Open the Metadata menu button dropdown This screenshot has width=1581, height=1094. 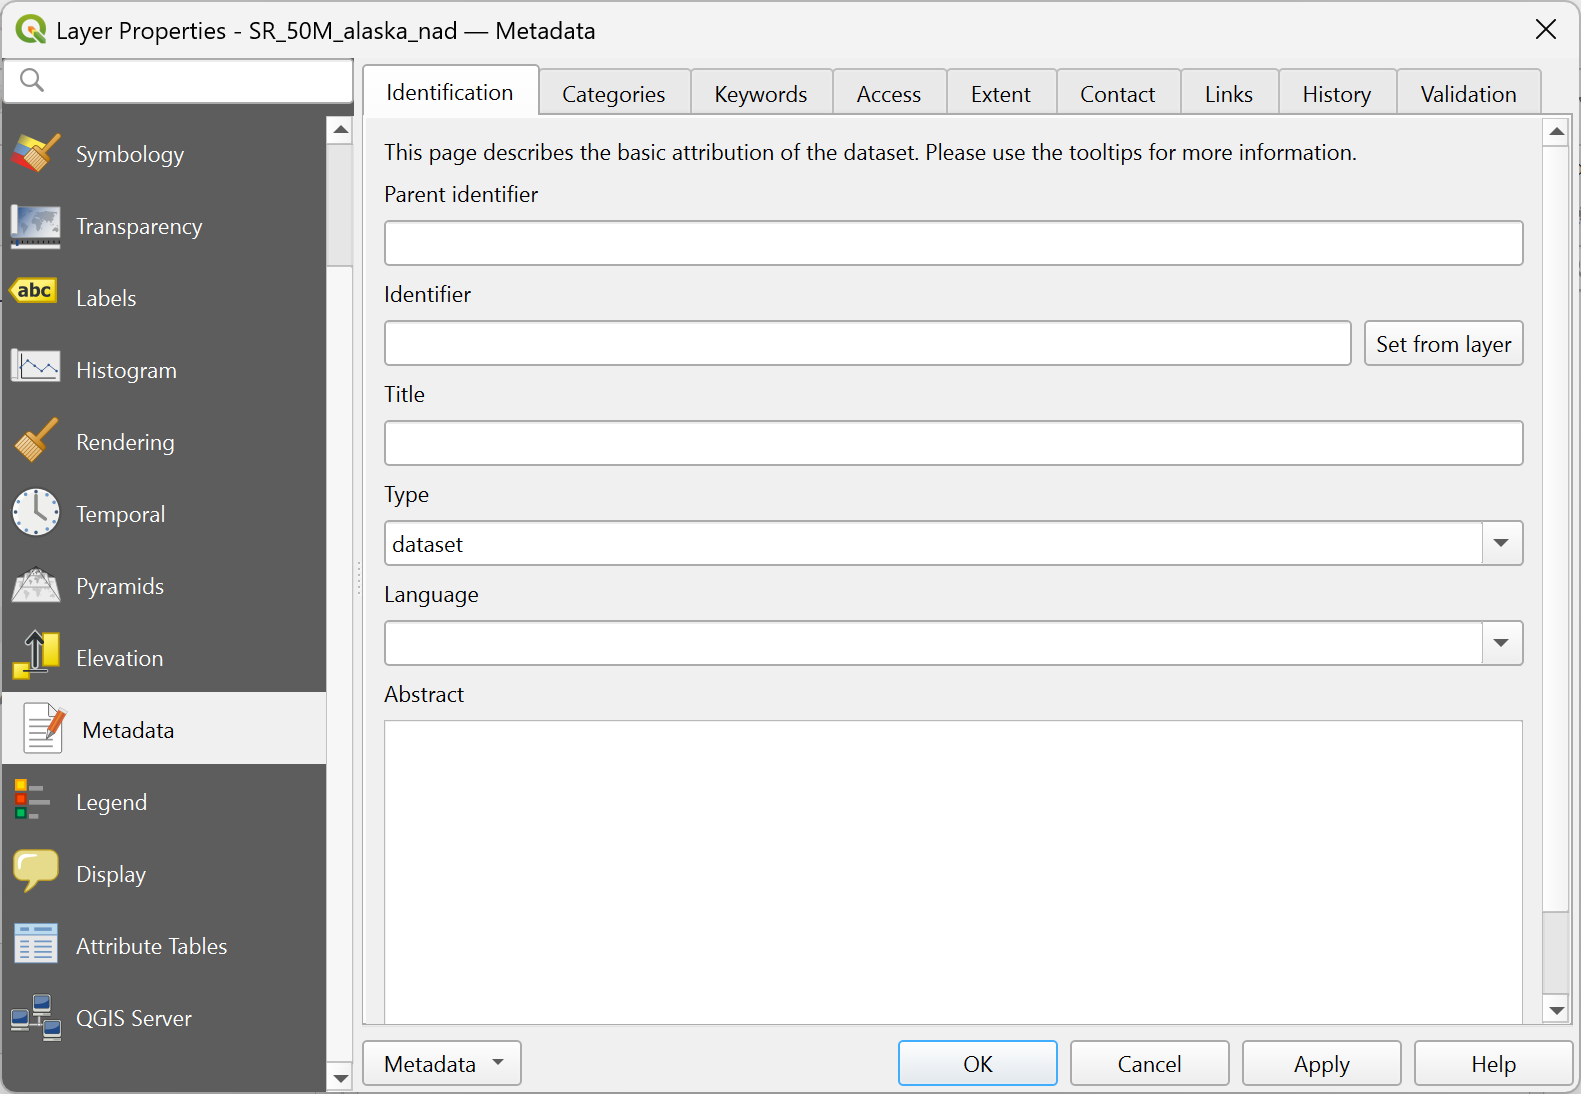[441, 1063]
